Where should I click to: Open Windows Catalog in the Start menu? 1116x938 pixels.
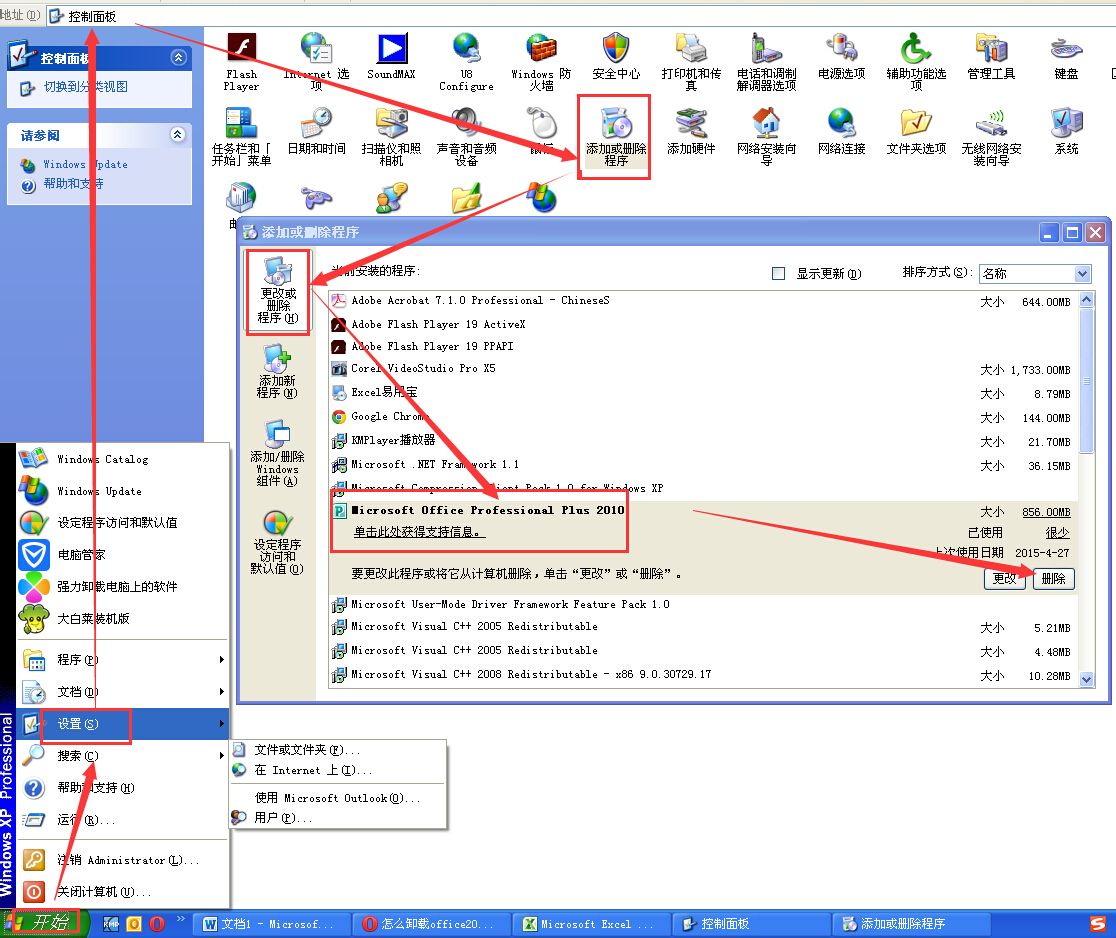122,459
